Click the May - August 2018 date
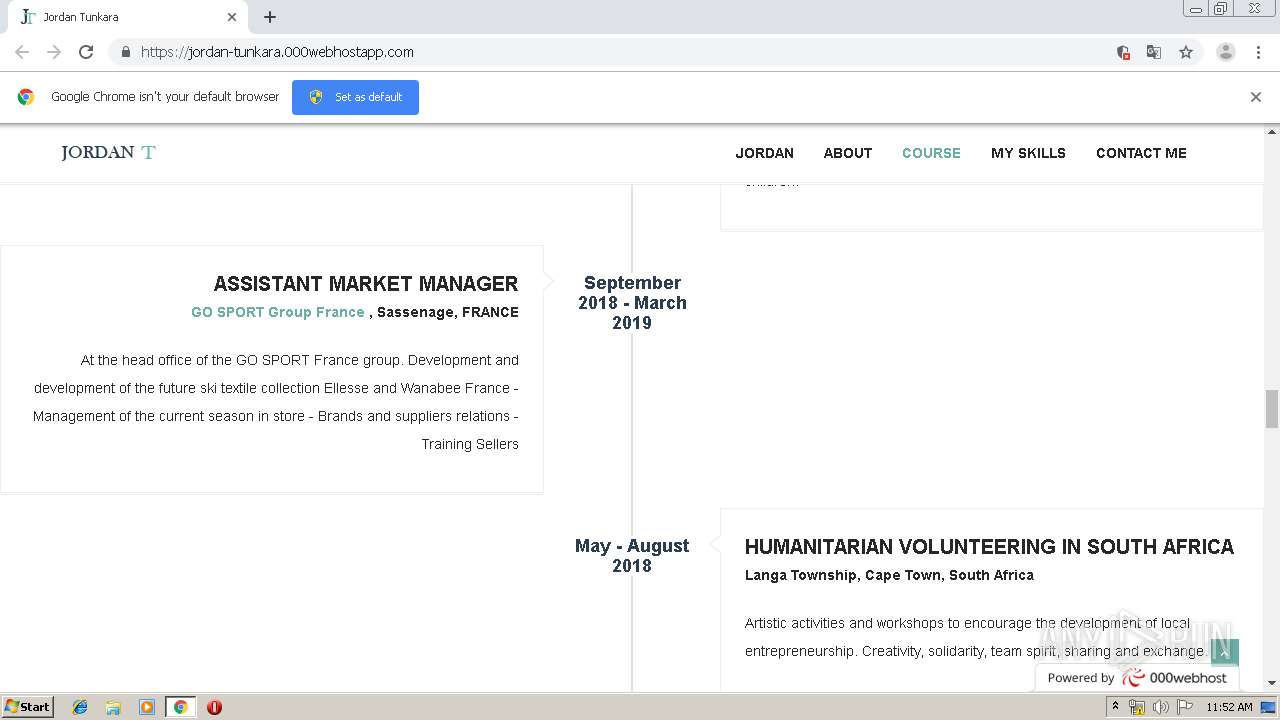The width and height of the screenshot is (1280, 720). click(632, 556)
